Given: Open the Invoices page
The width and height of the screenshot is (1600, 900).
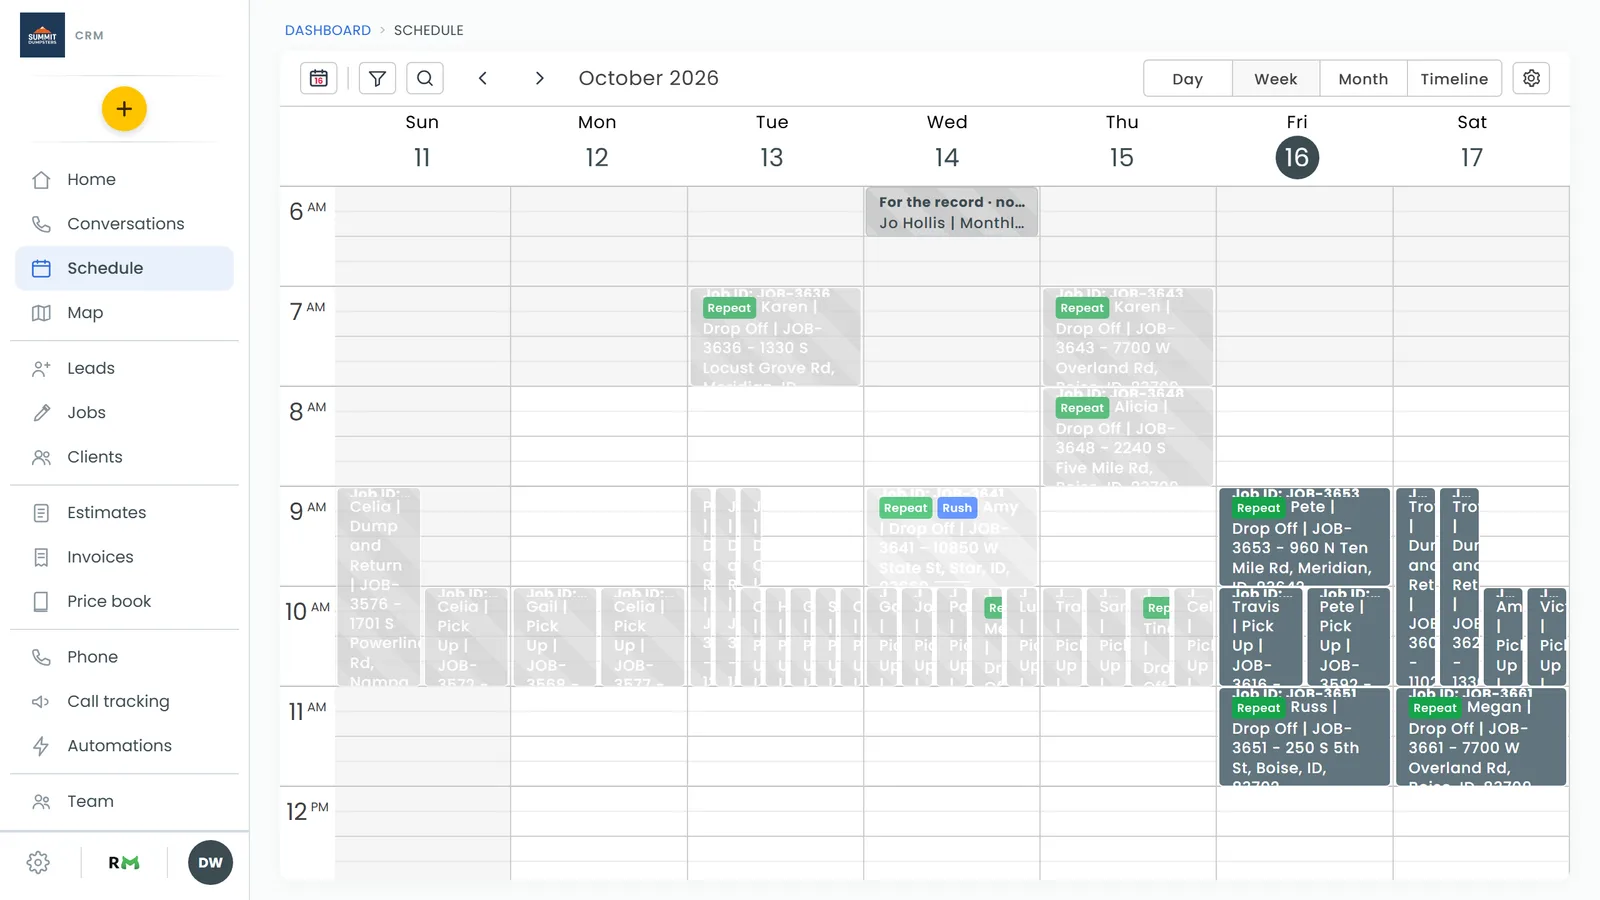Looking at the screenshot, I should tap(124, 557).
